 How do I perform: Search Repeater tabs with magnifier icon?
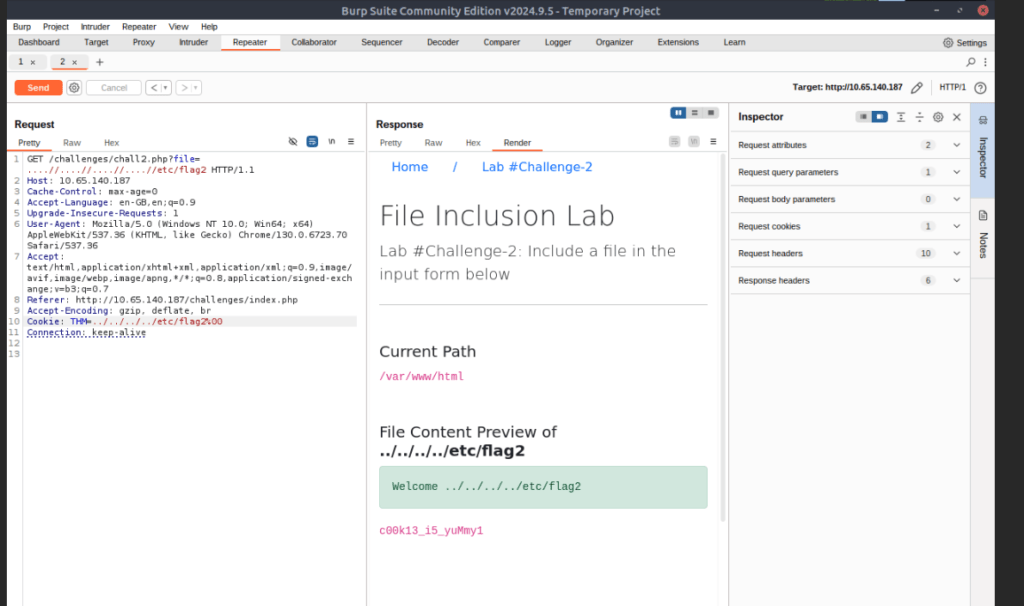coord(971,62)
